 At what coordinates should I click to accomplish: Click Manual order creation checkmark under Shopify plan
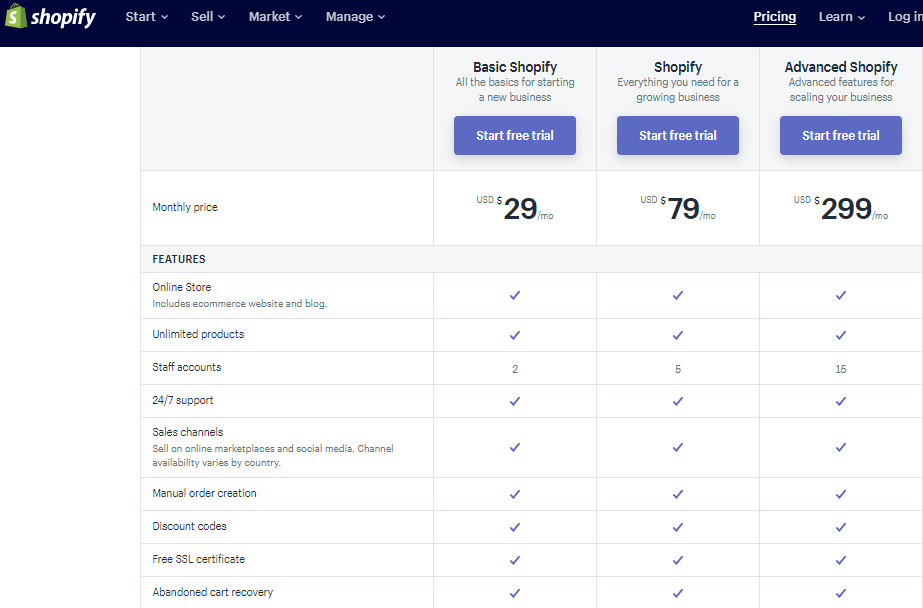coord(678,494)
